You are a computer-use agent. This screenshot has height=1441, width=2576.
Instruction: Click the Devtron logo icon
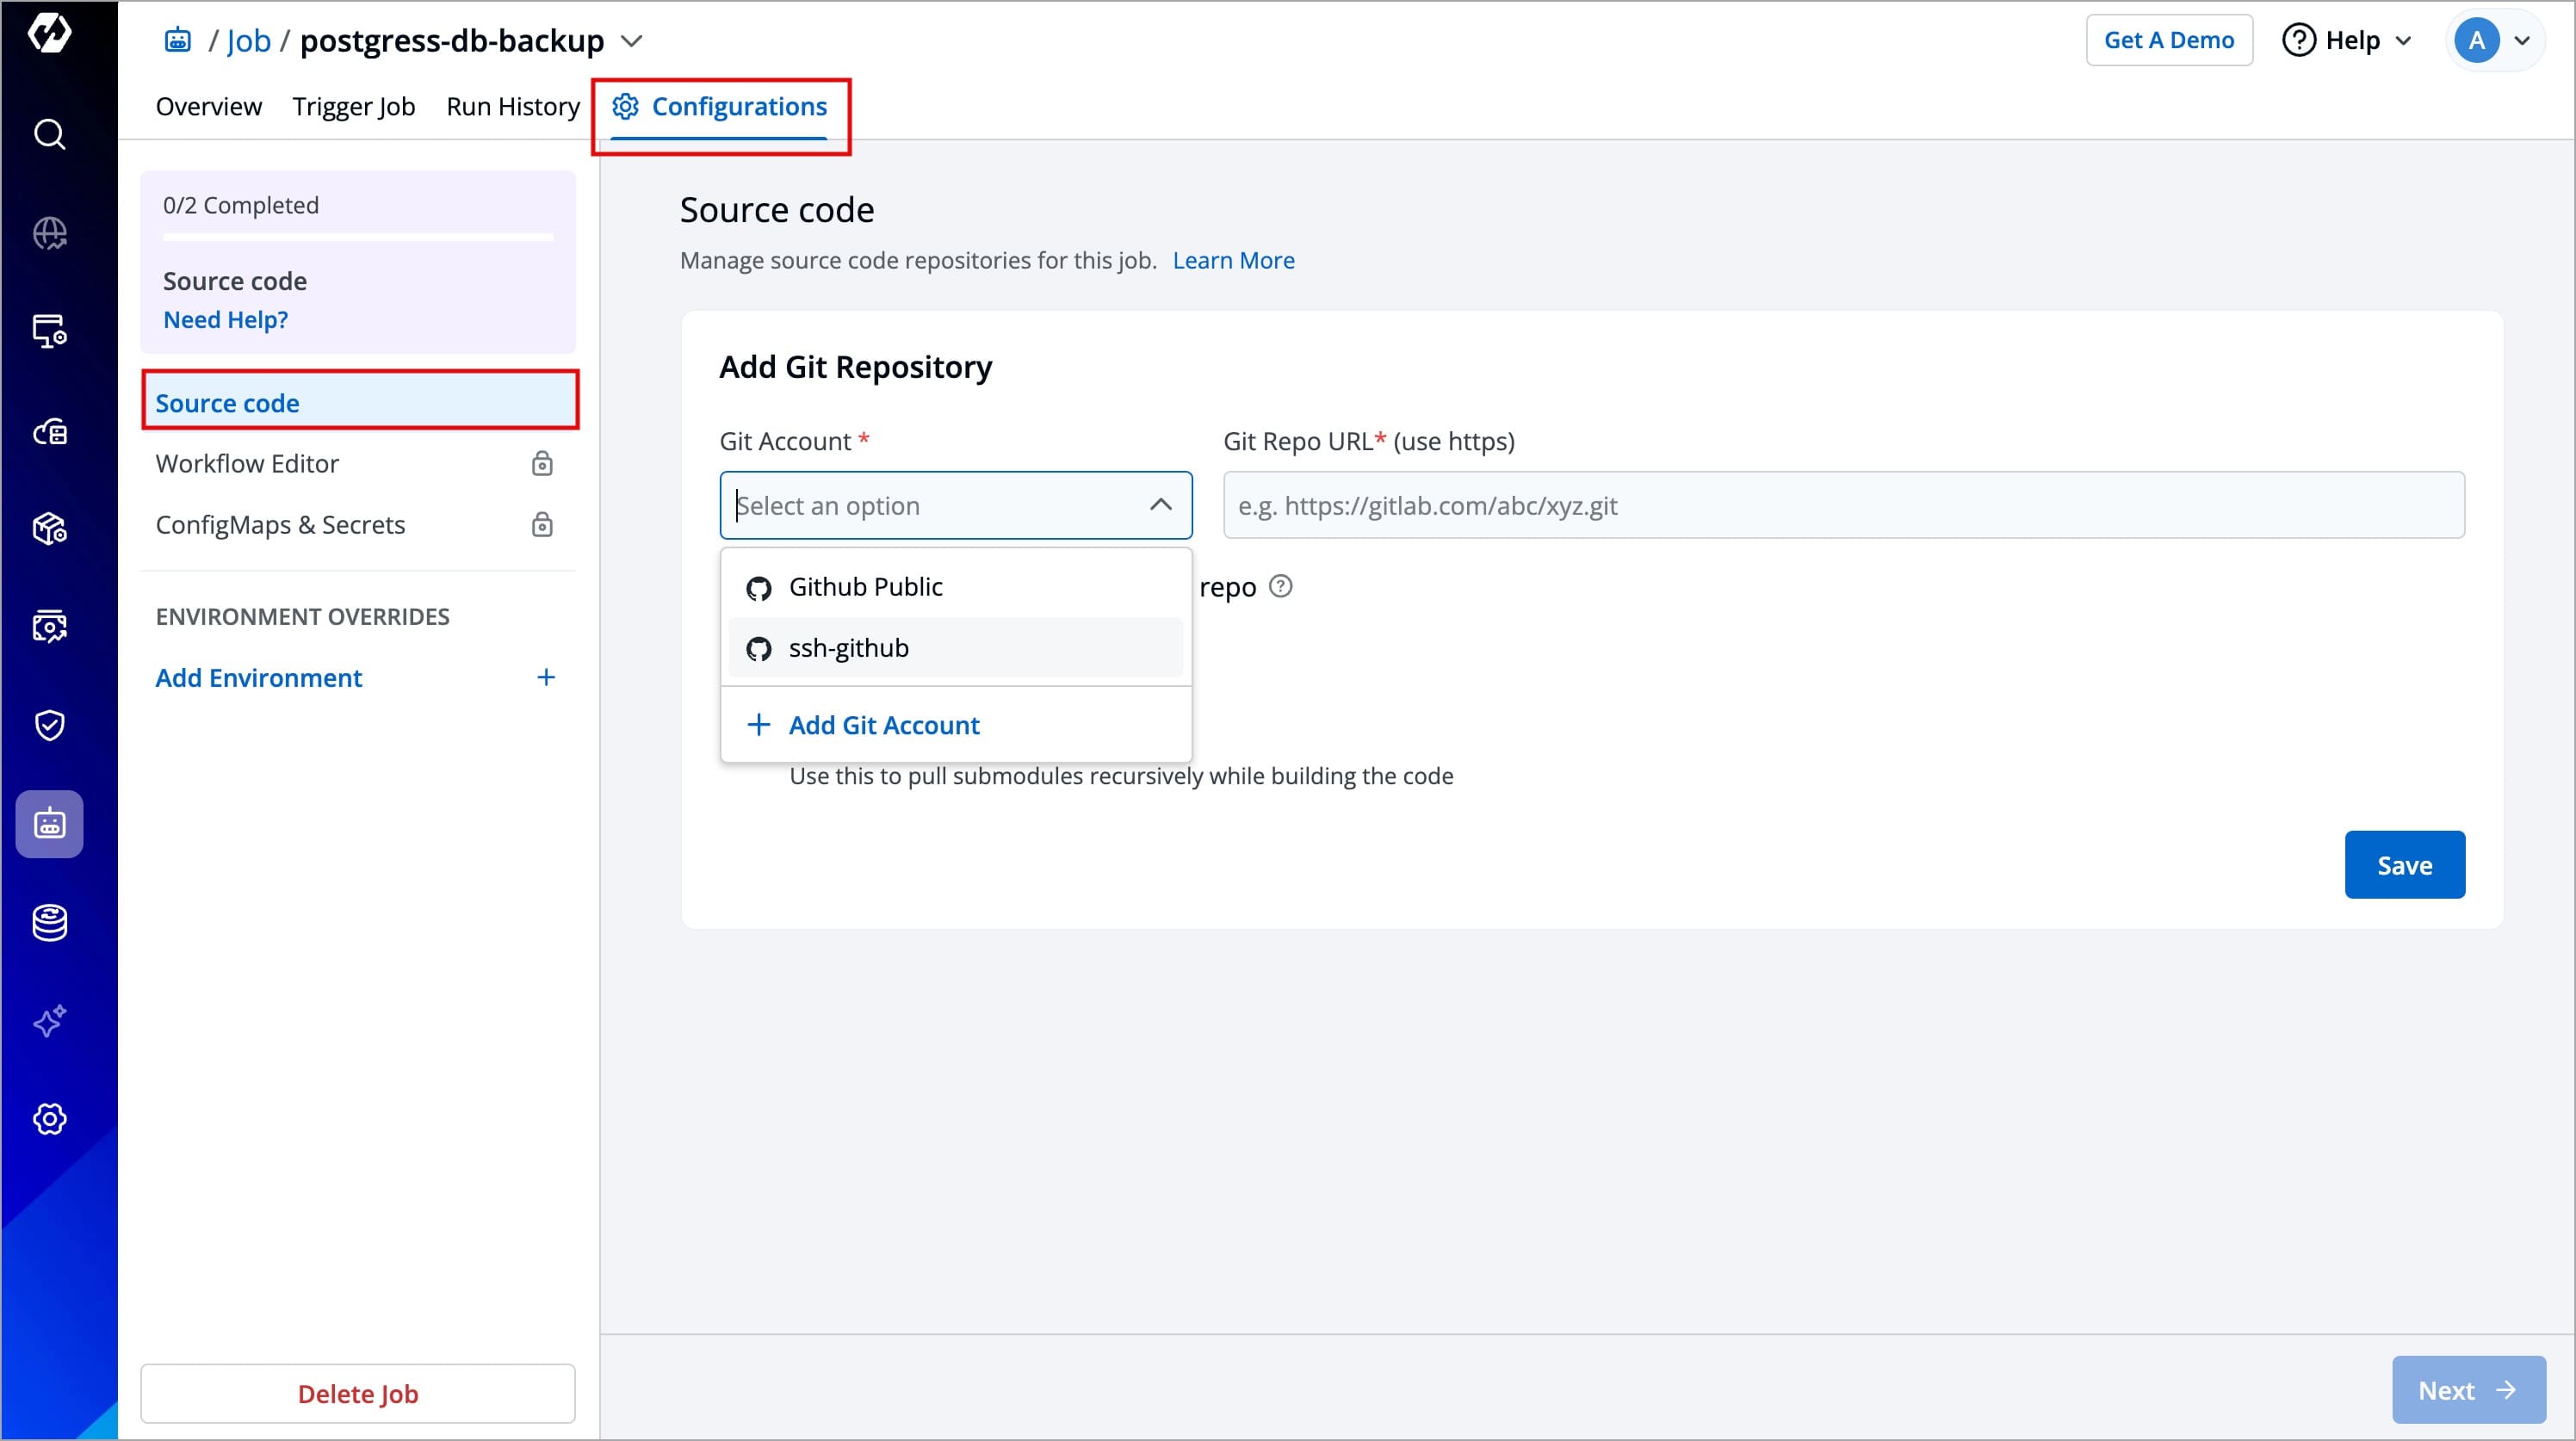tap(49, 33)
